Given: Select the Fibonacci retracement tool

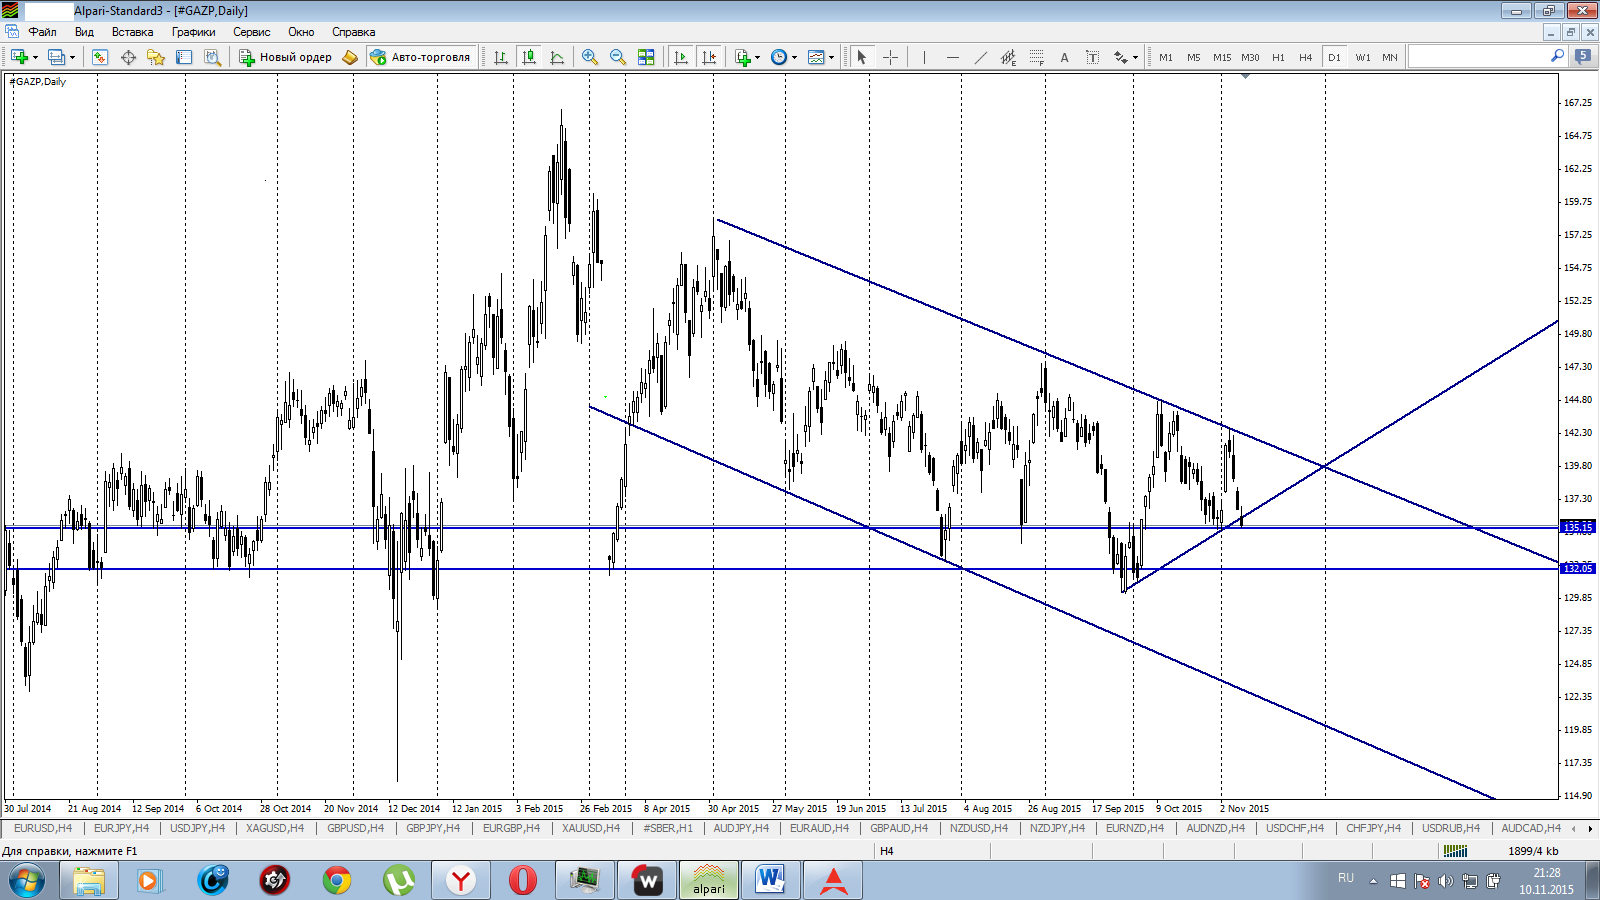Looking at the screenshot, I should coord(1036,57).
